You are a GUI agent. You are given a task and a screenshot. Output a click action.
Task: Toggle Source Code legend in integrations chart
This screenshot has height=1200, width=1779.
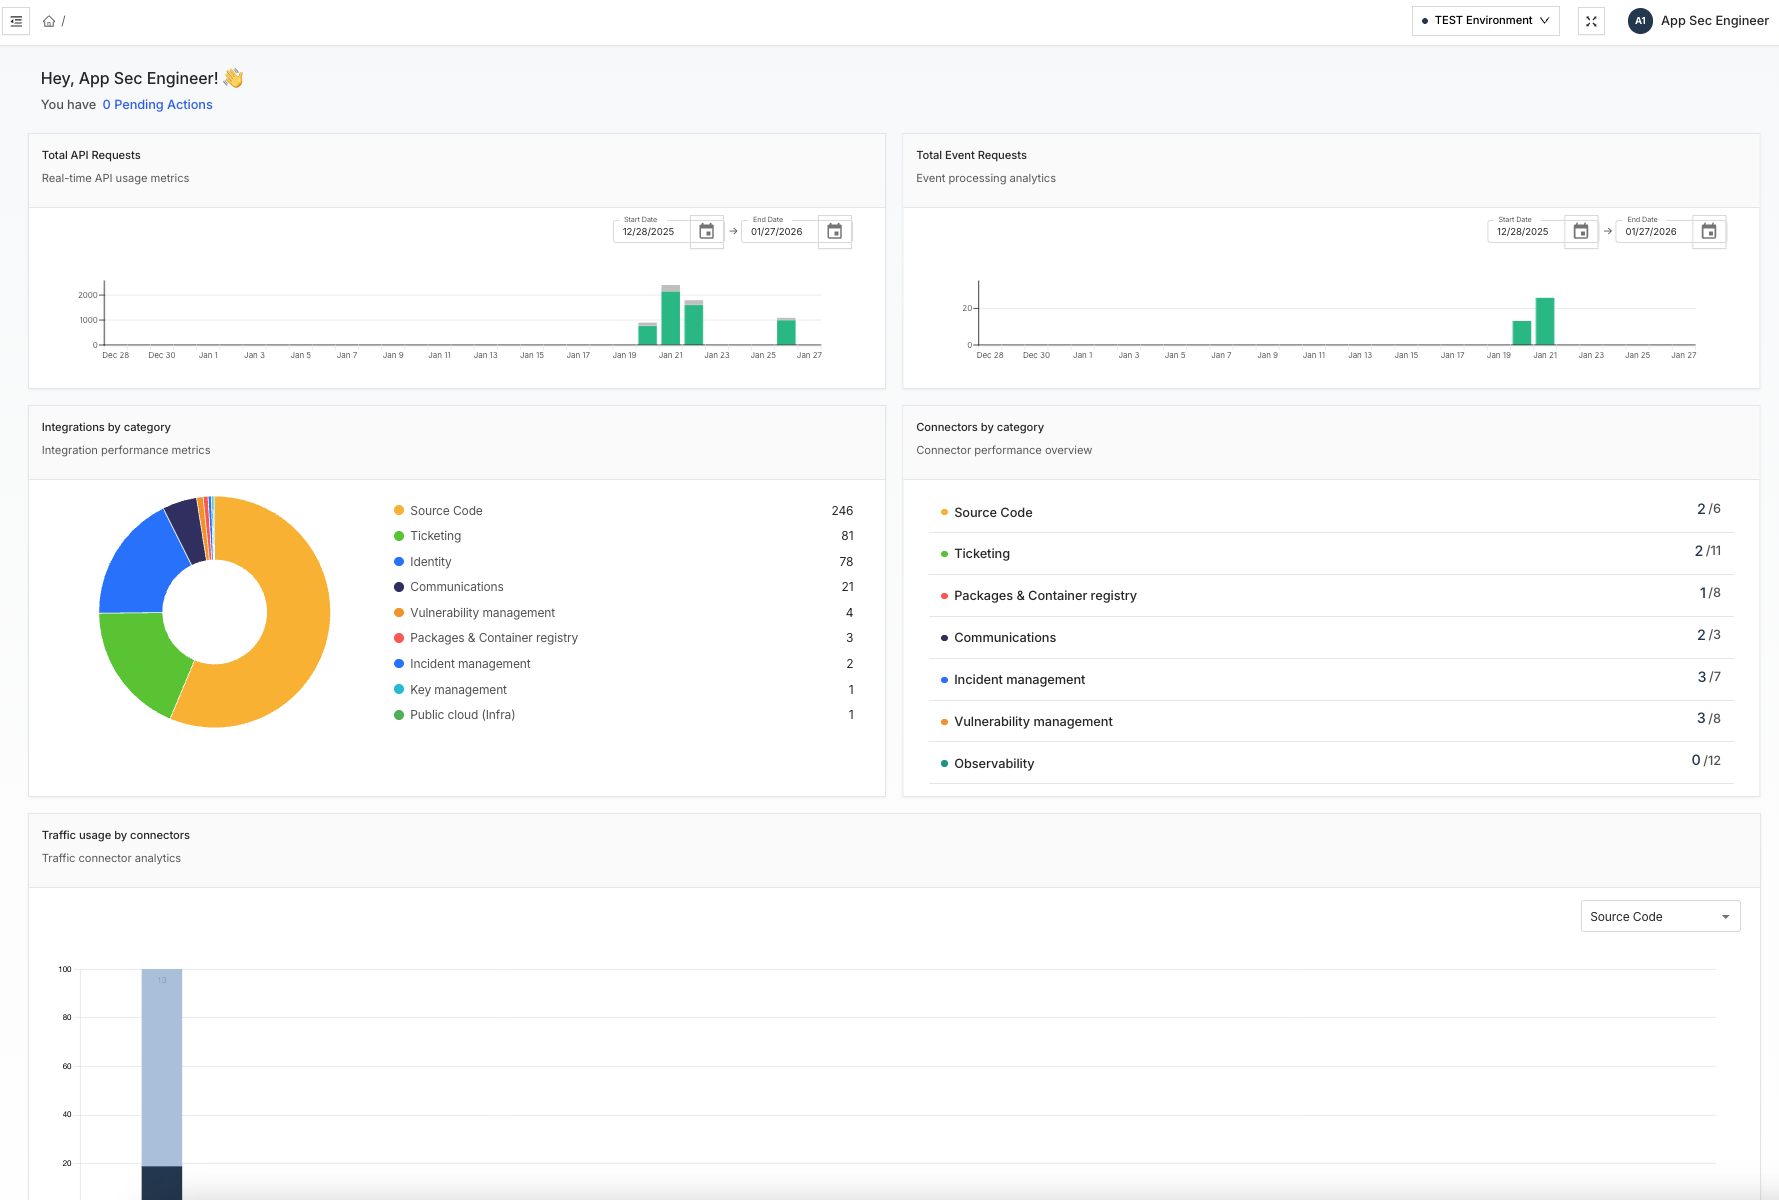pos(445,511)
